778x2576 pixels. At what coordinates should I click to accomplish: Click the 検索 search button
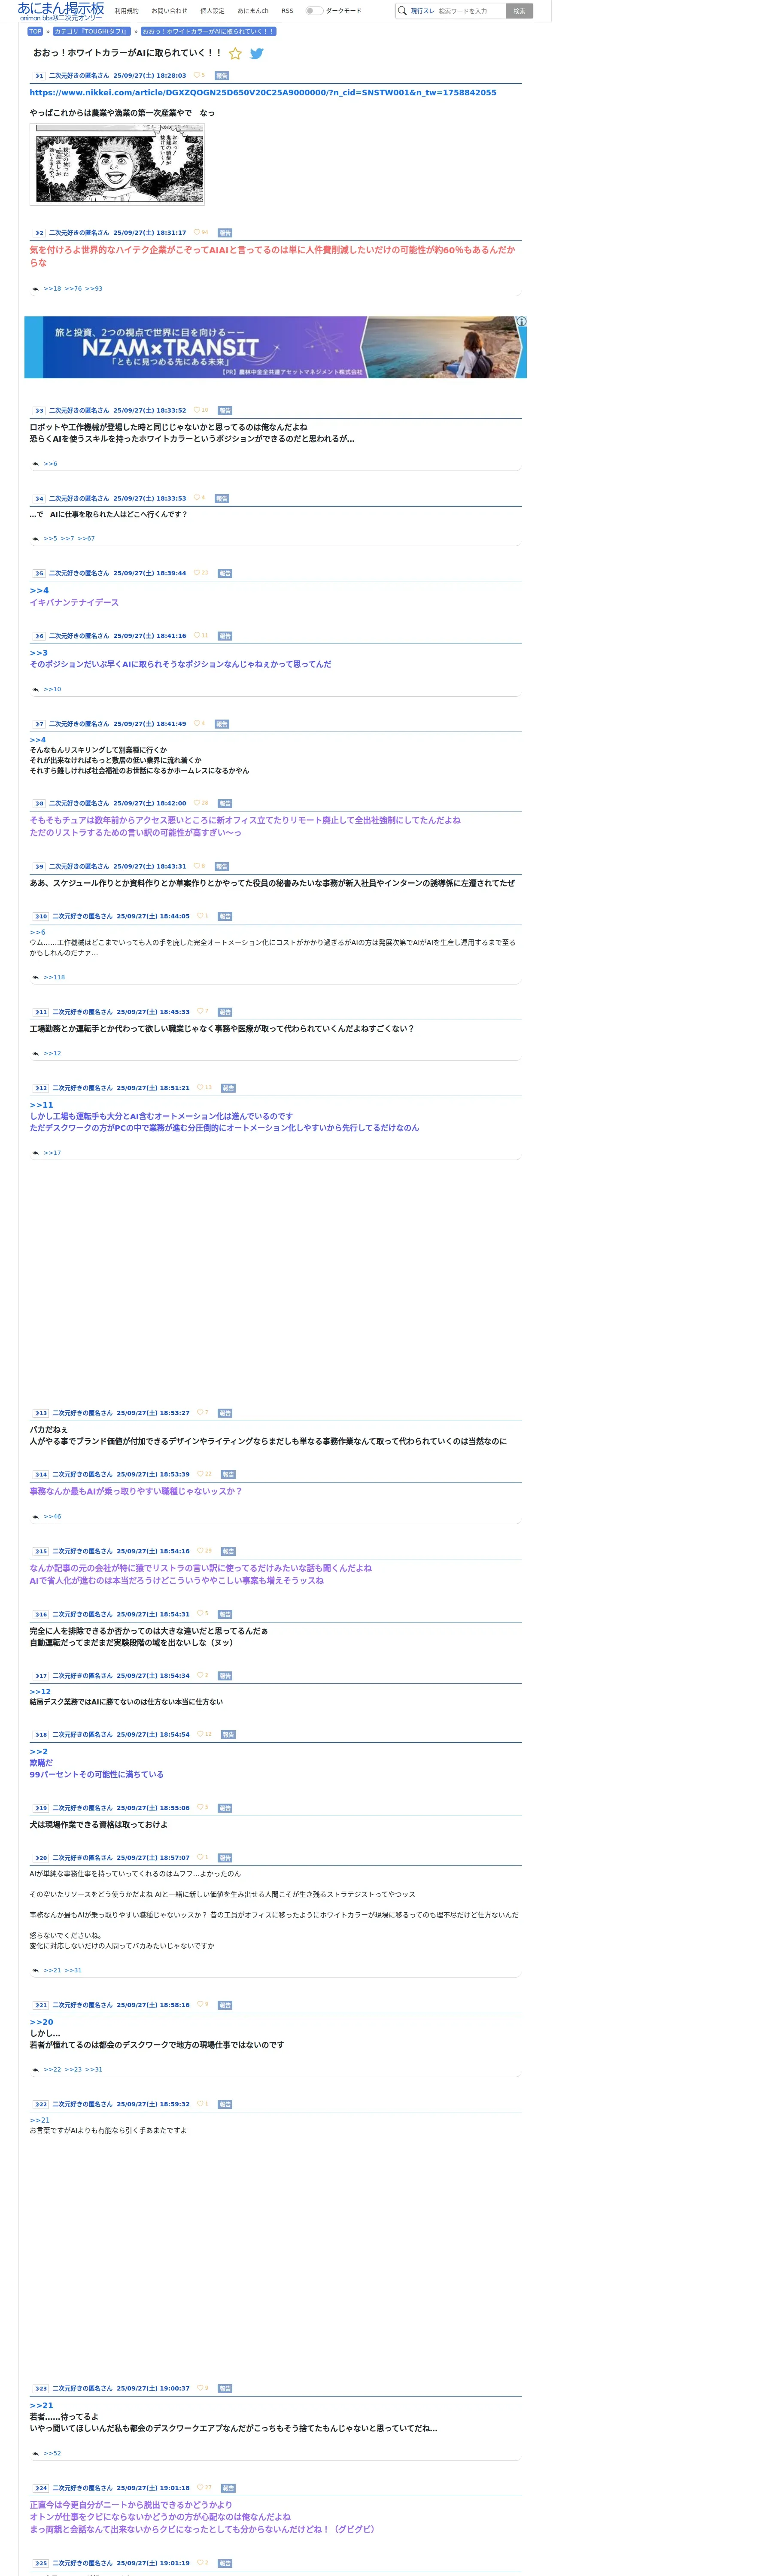click(x=519, y=11)
